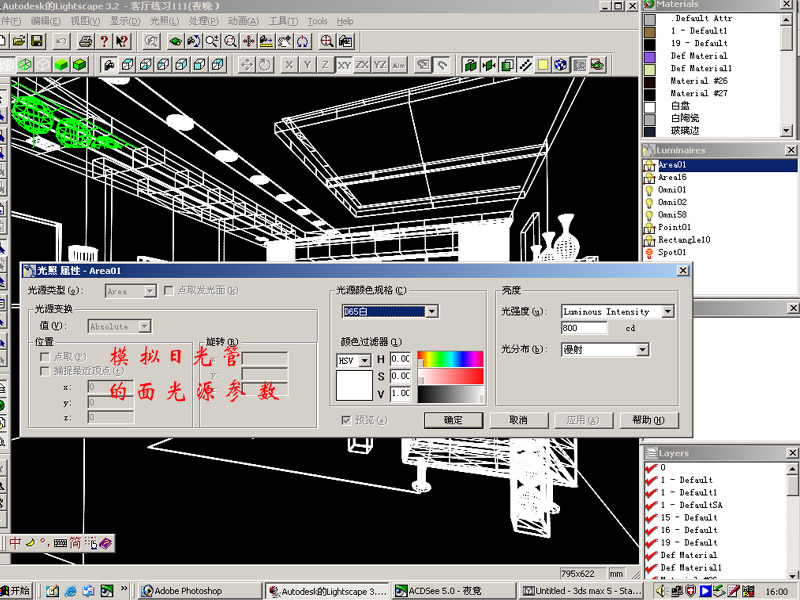800x600 pixels.
Task: Switch to outlined green cube shading mode
Action: (80, 65)
